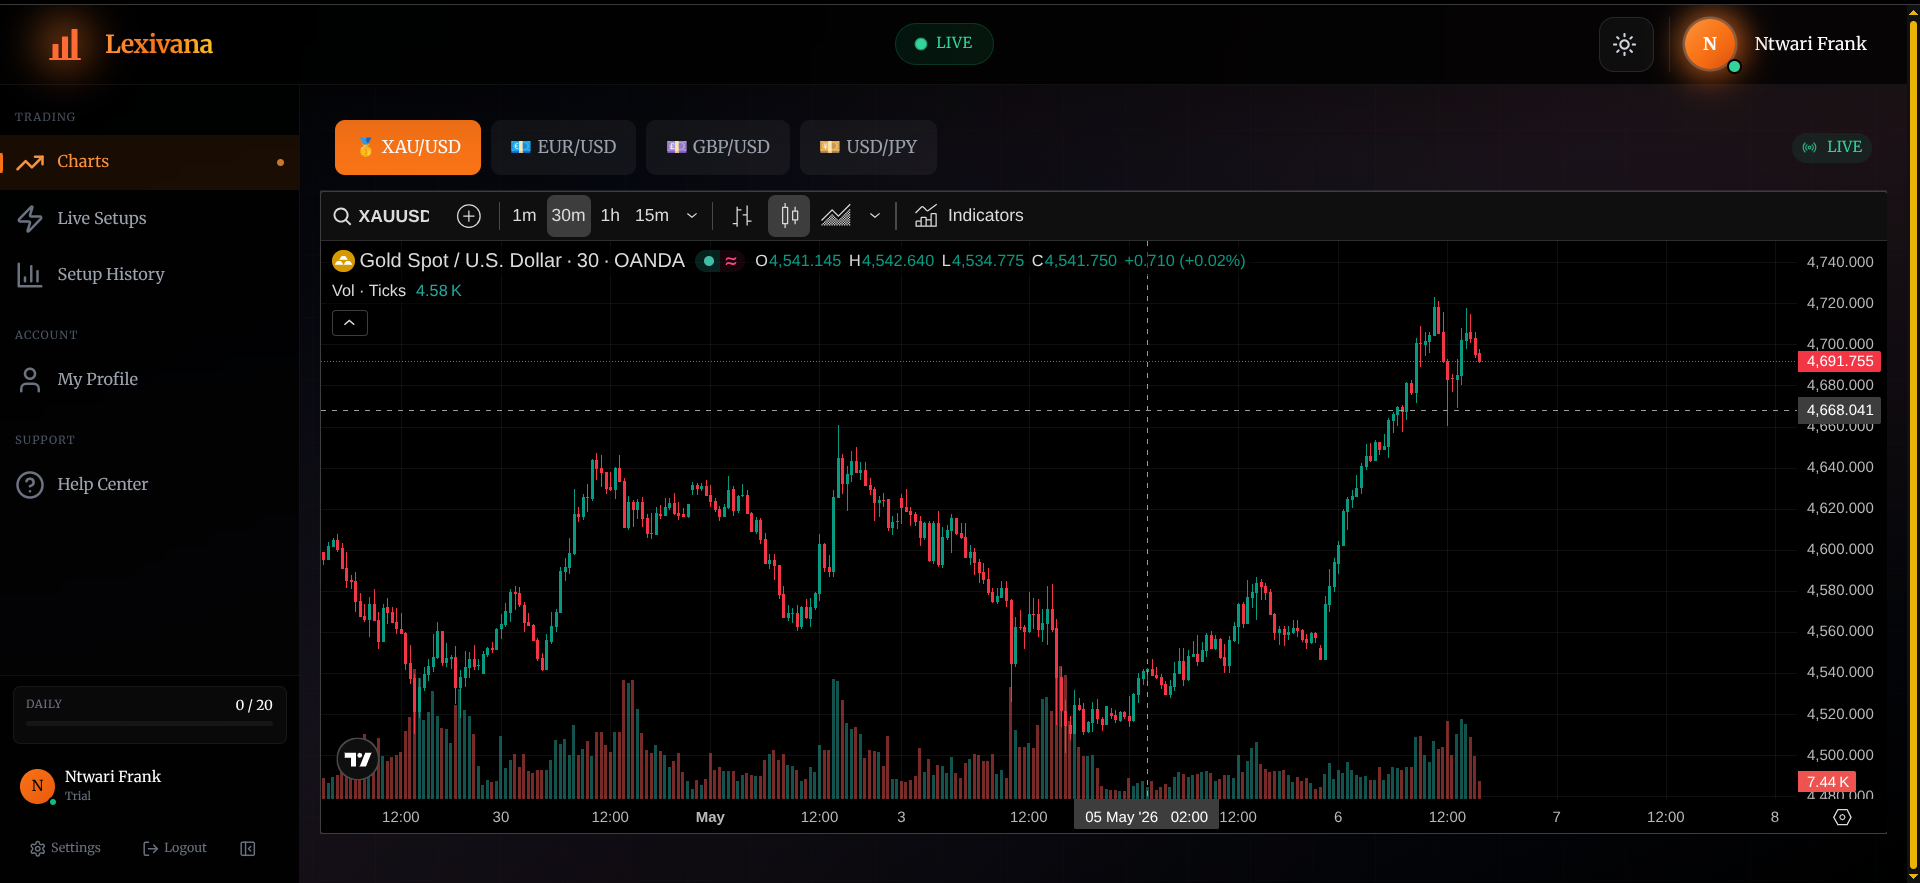Select the 1h timeframe
The image size is (1920, 883).
coord(610,216)
